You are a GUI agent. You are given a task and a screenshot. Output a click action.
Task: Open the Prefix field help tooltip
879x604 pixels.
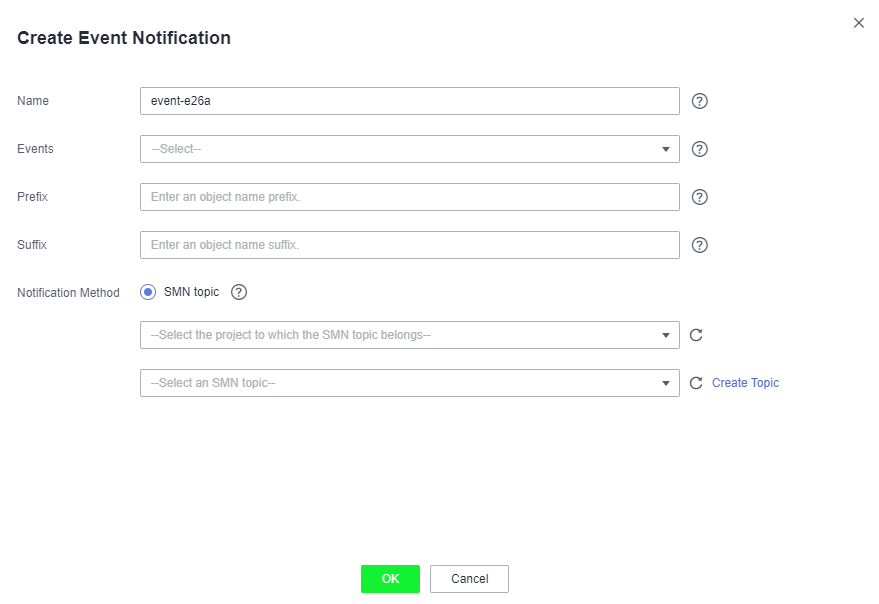pyautogui.click(x=699, y=197)
